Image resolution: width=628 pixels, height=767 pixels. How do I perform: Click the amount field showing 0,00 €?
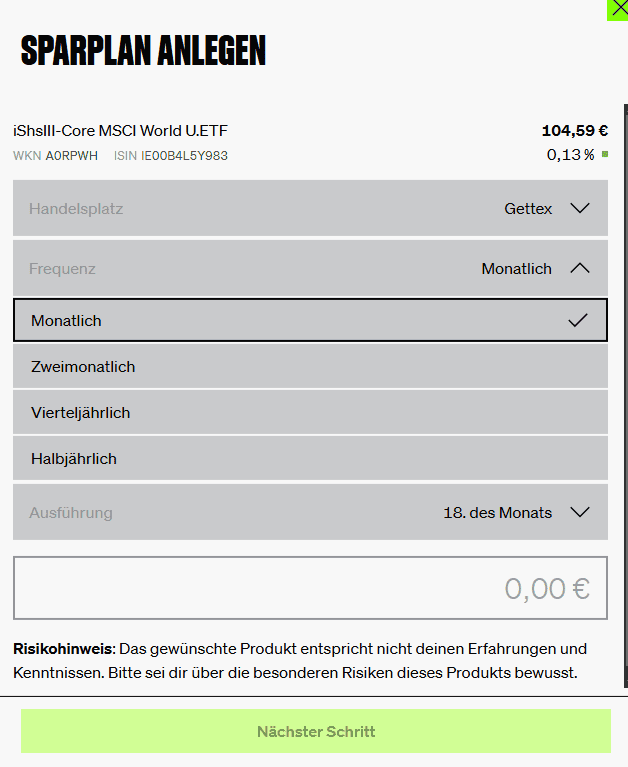pyautogui.click(x=311, y=588)
